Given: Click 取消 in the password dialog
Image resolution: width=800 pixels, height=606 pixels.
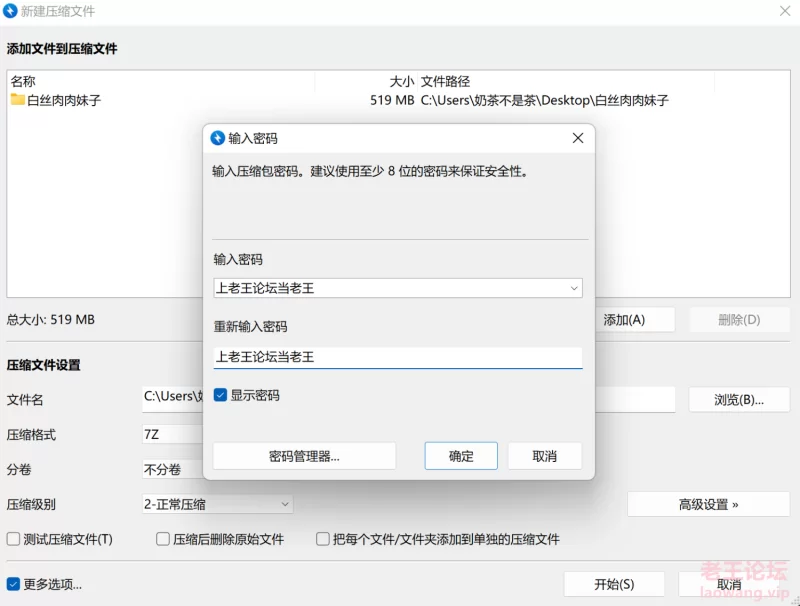Looking at the screenshot, I should (544, 456).
